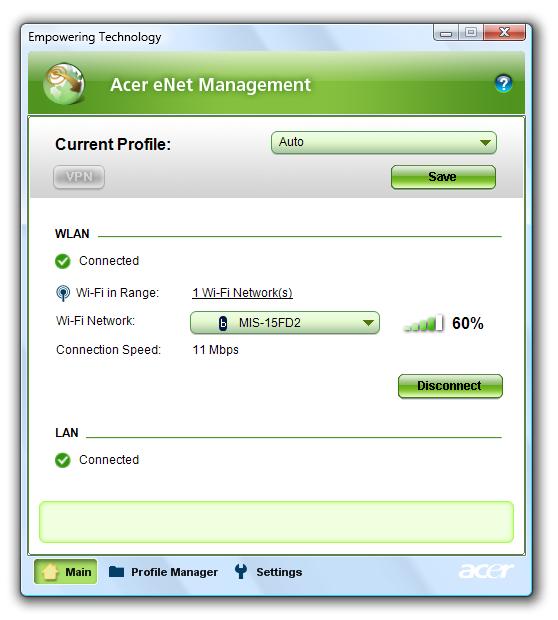Screen dimensions: 558x620
Task: Click the Profile Manager folder icon
Action: (116, 571)
